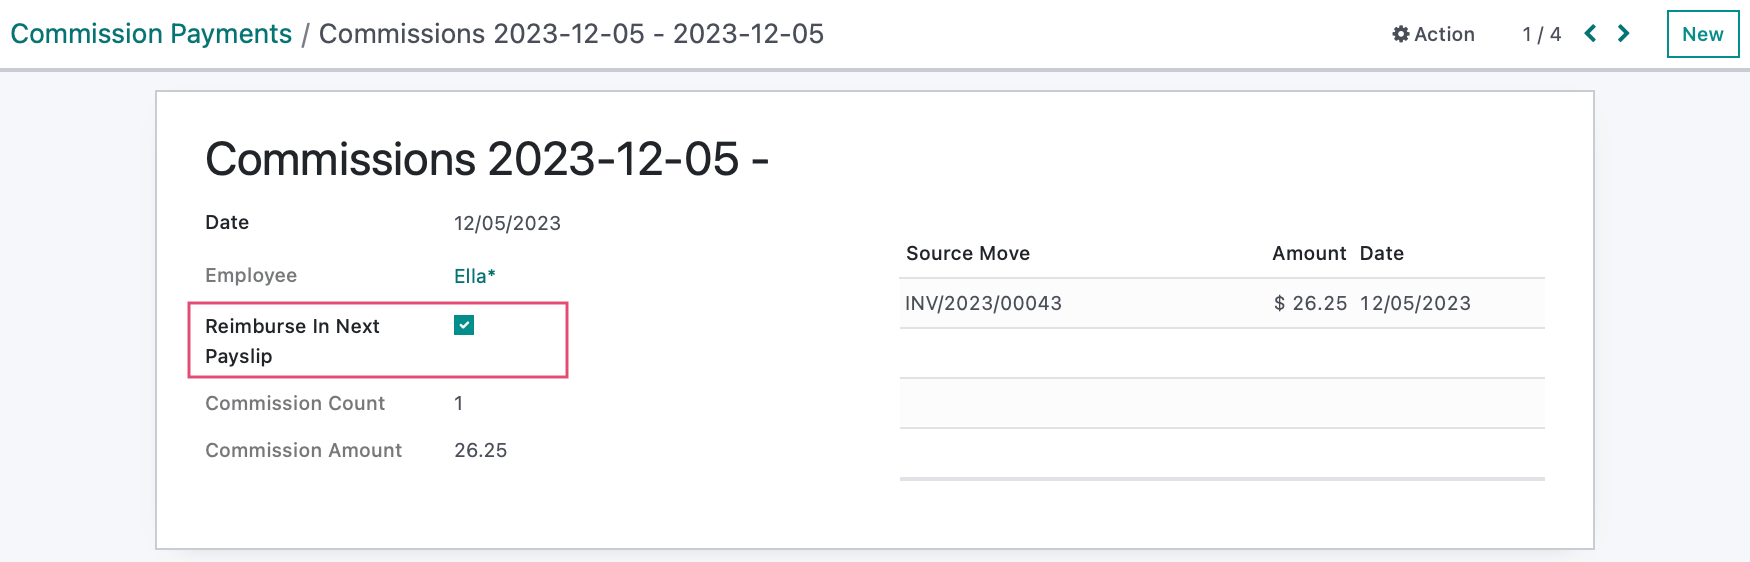
Task: Open the Action gear menu
Action: pos(1433,34)
